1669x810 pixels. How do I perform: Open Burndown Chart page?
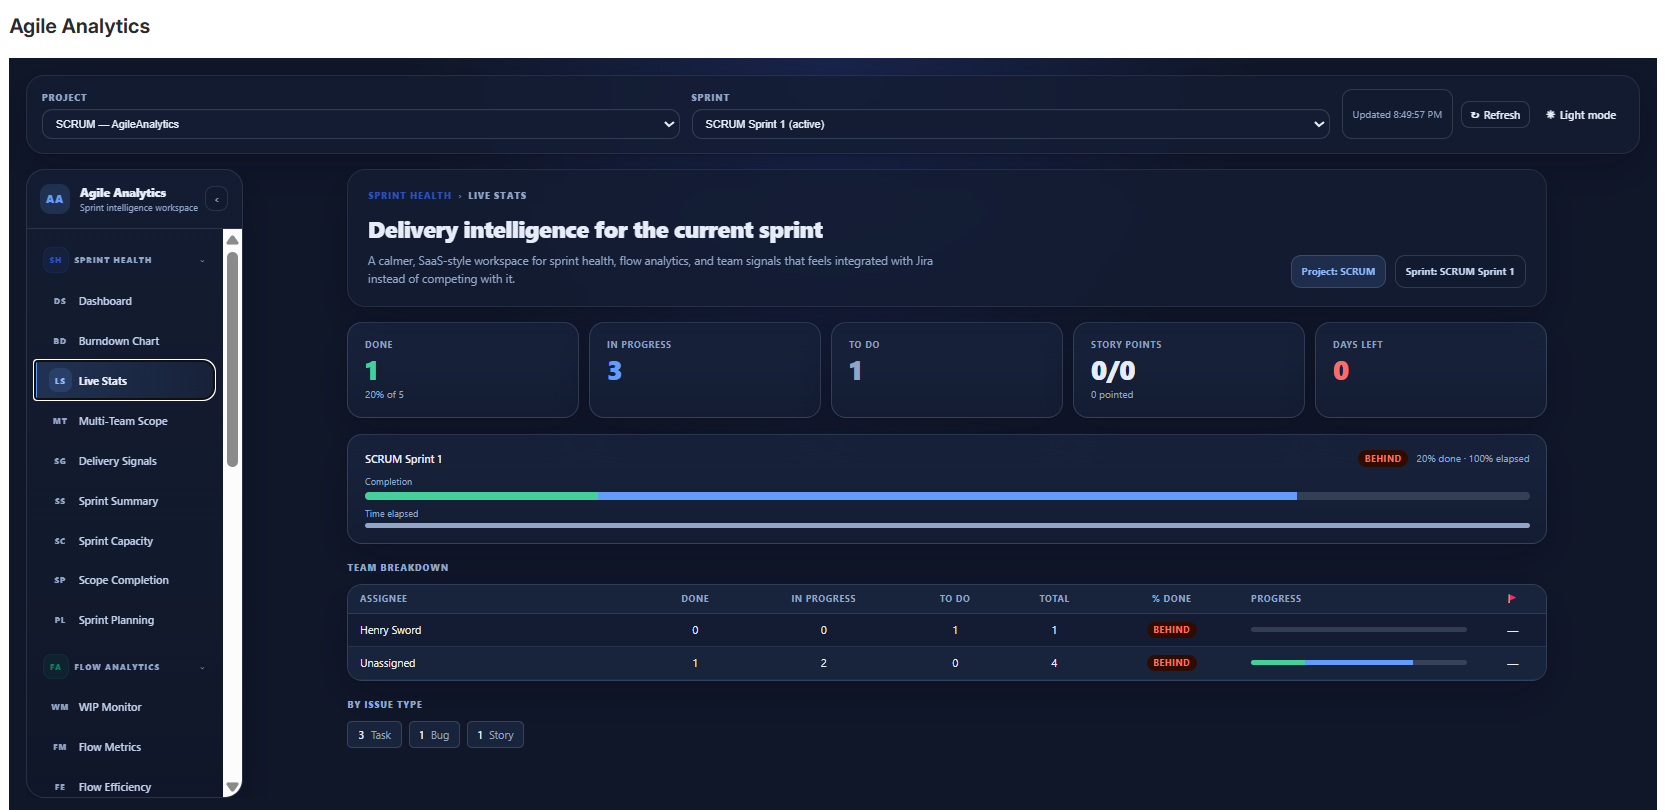tap(125, 341)
